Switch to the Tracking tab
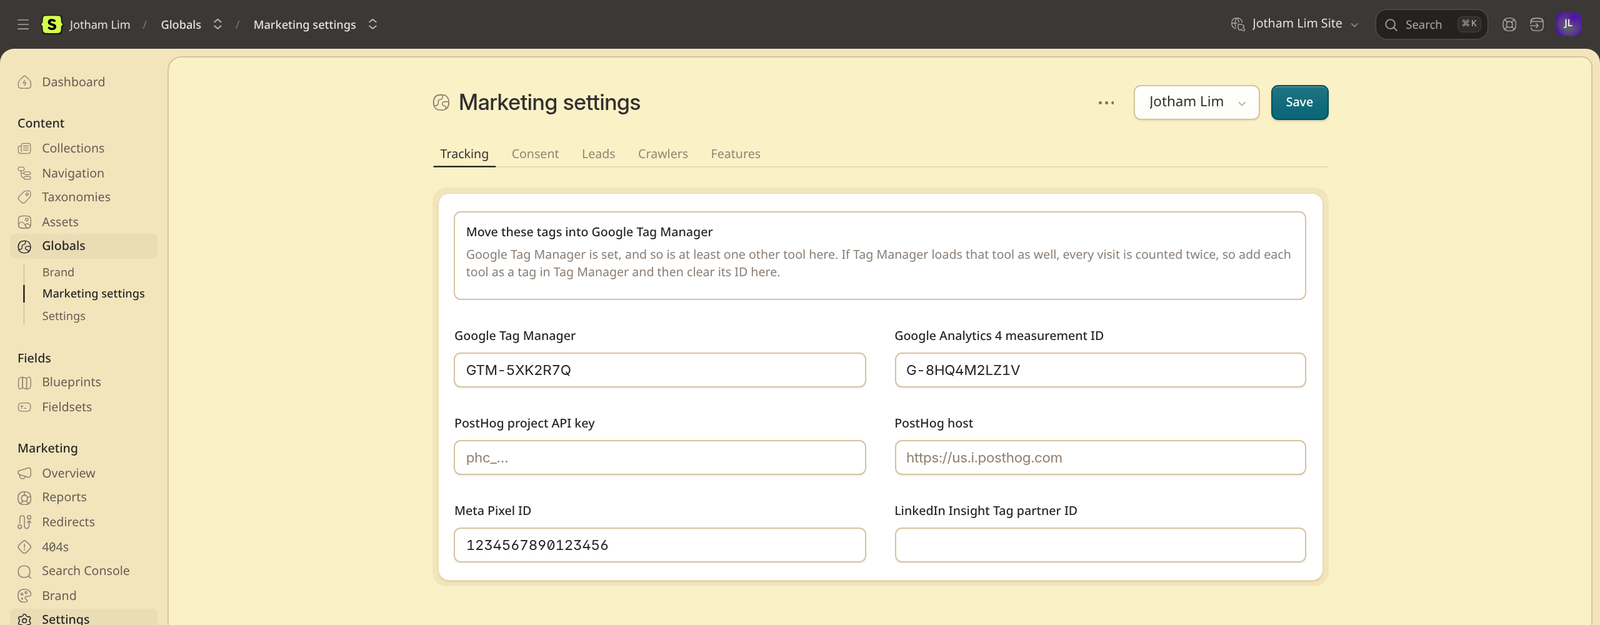 (464, 154)
